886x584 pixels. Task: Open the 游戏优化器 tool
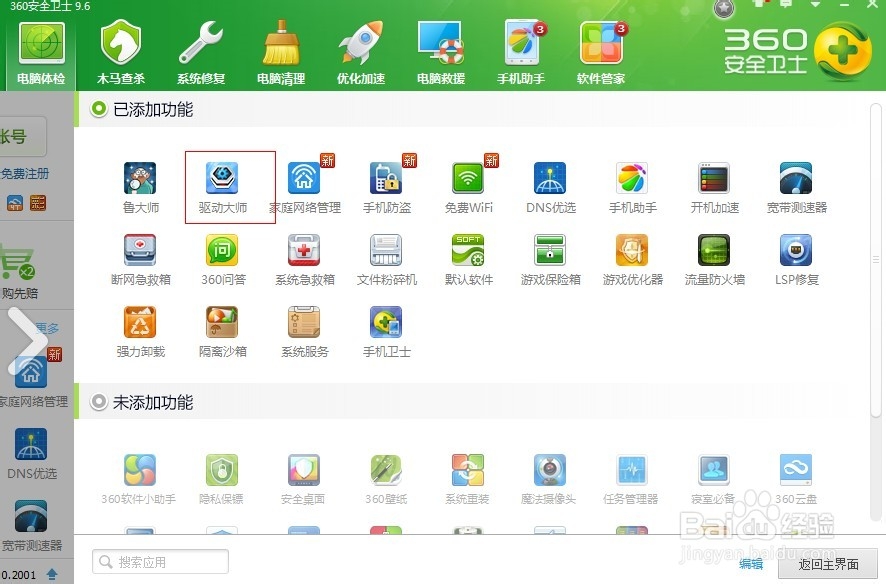click(x=632, y=260)
